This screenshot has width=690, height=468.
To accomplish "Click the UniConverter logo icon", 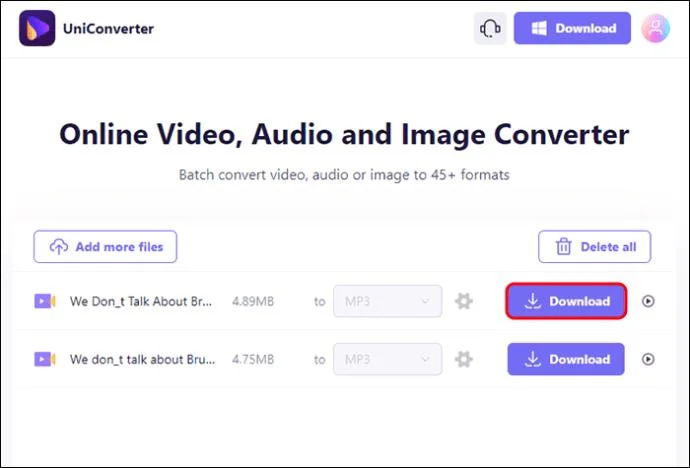I will click(37, 28).
